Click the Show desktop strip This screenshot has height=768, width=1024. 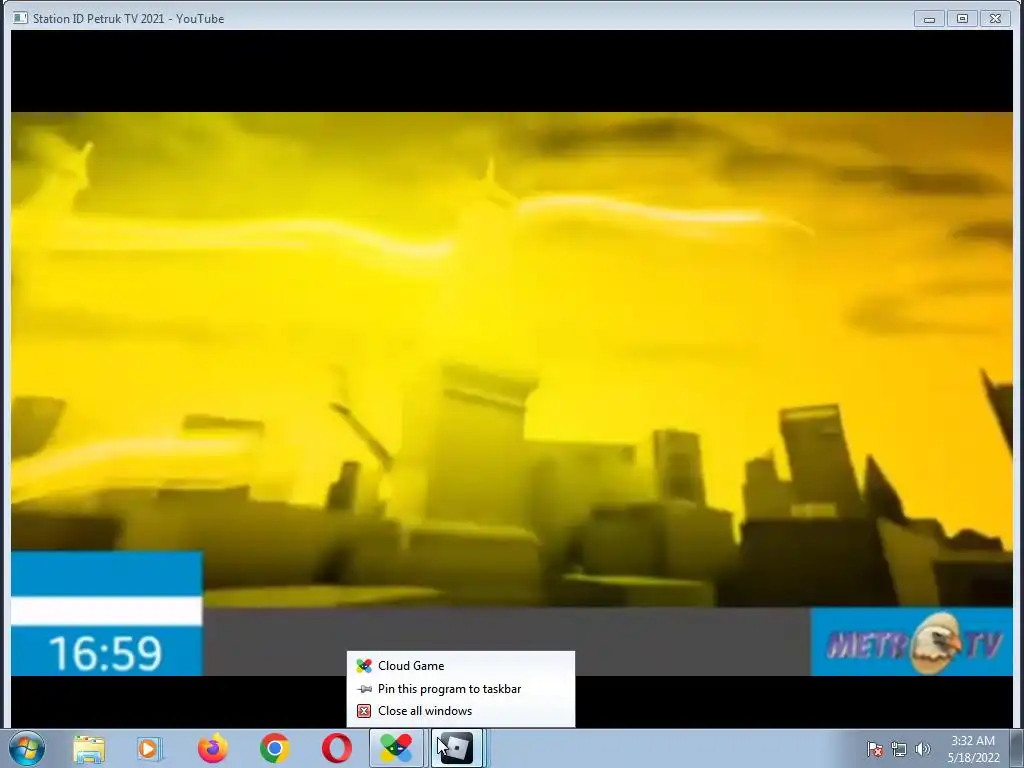[x=1017, y=748]
